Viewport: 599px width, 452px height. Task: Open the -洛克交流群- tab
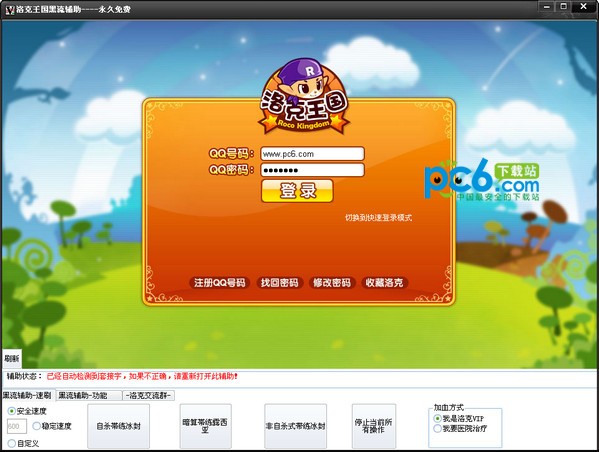coord(149,395)
